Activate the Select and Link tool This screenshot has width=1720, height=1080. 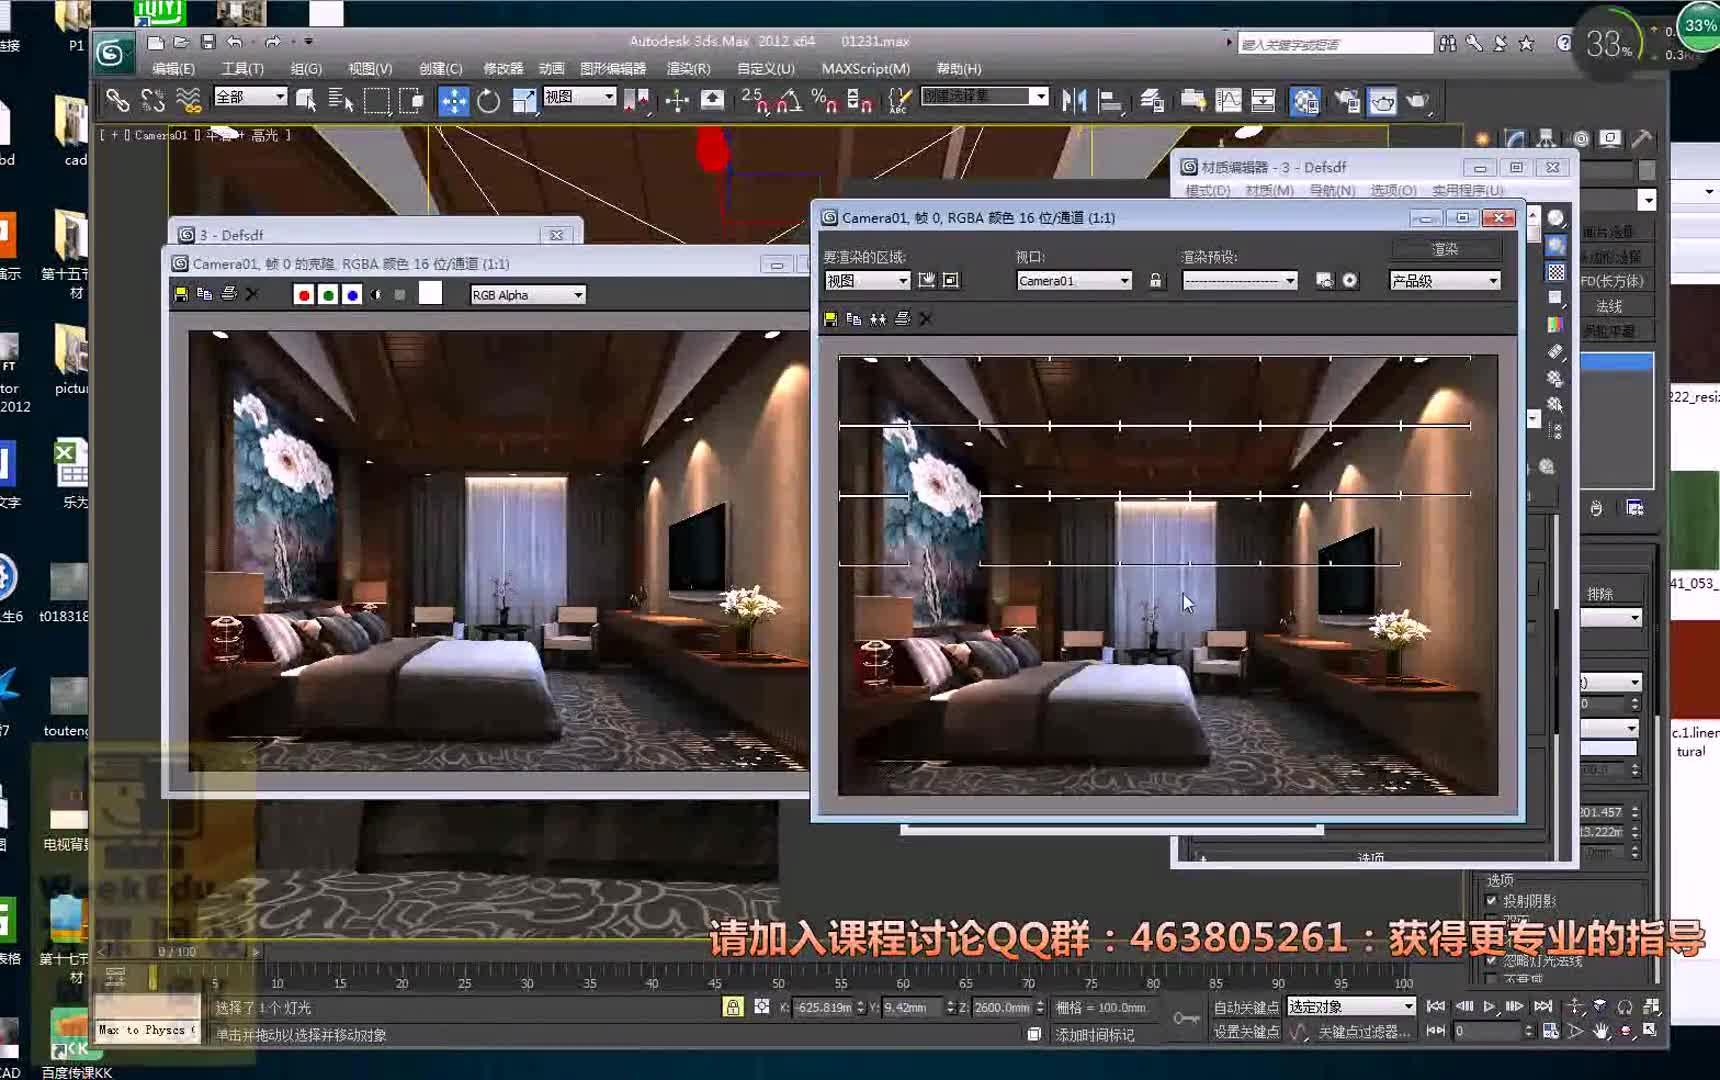pos(118,100)
